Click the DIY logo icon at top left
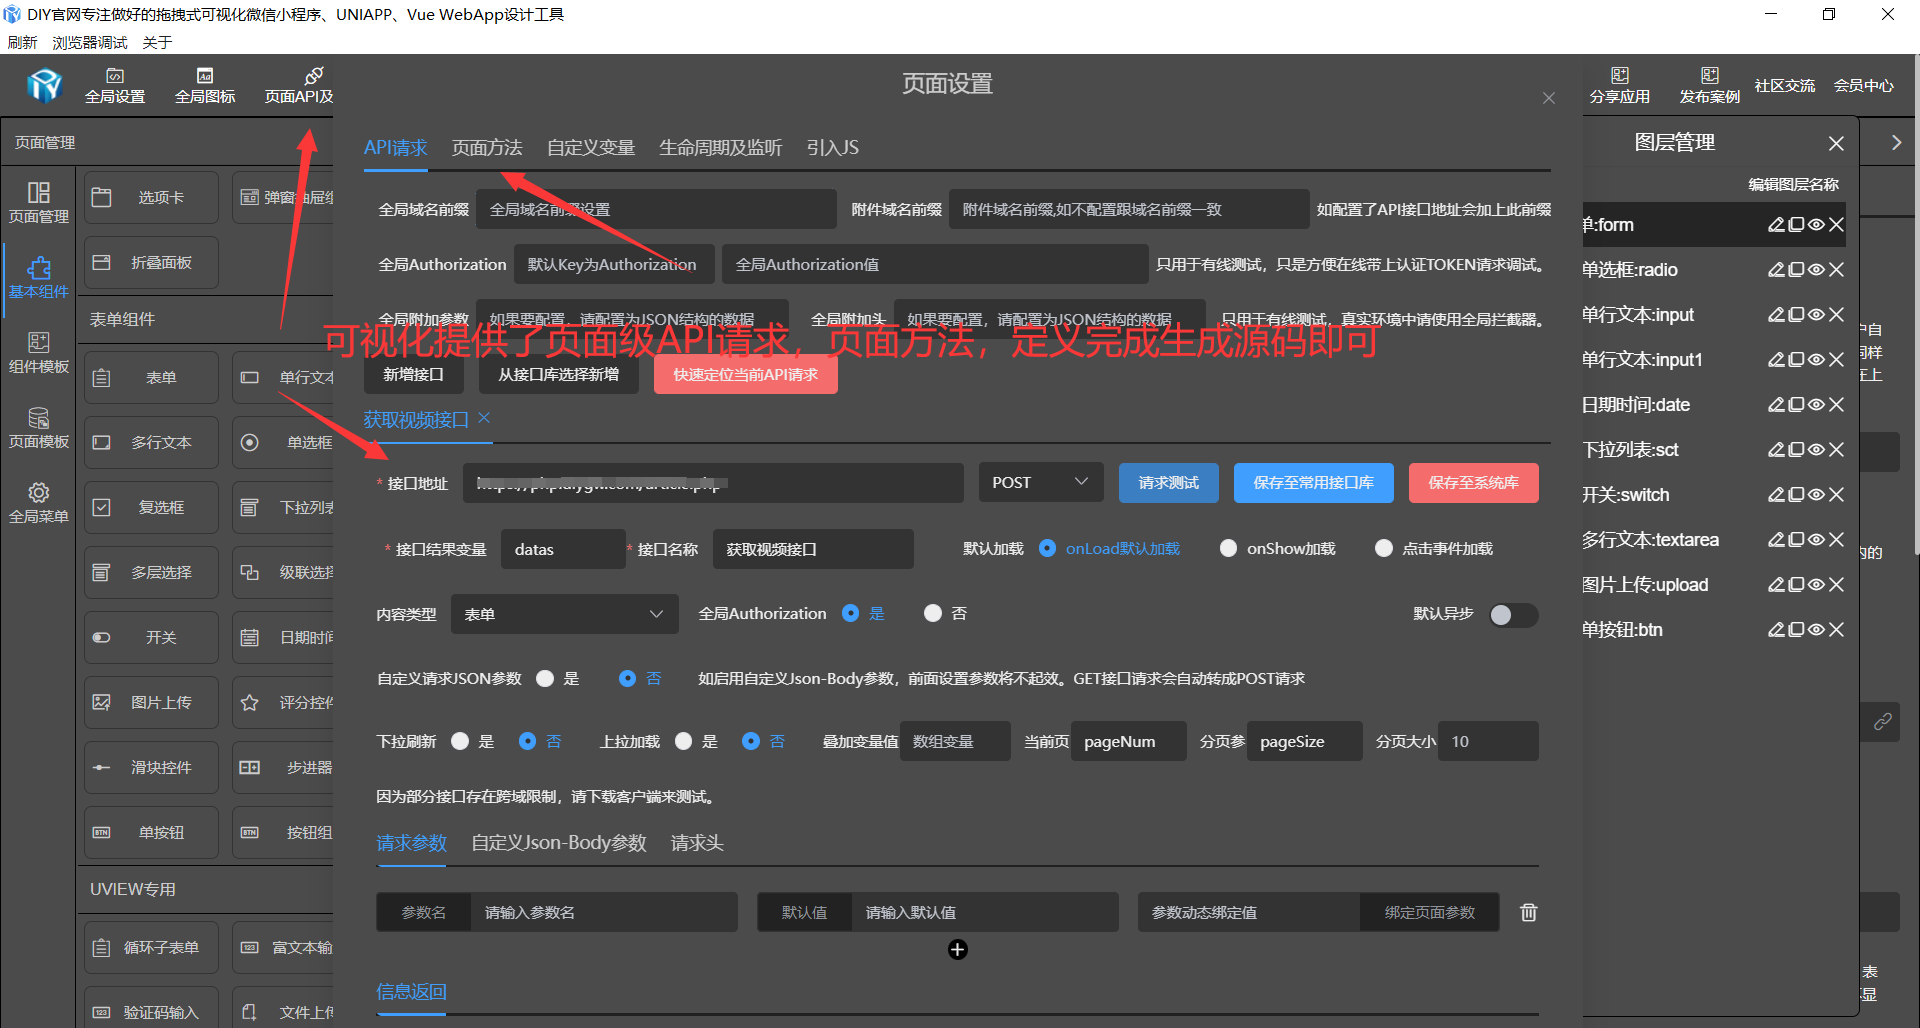1920x1028 pixels. (44, 86)
